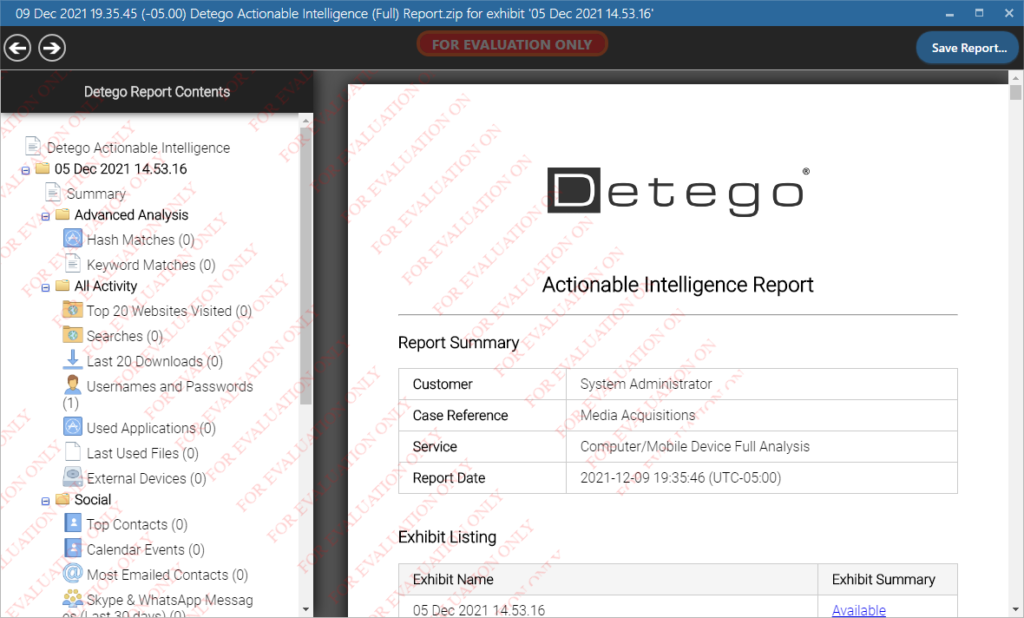Collapse the Advanced Analysis folder
Screen dimensions: 1024x618
pos(46,216)
